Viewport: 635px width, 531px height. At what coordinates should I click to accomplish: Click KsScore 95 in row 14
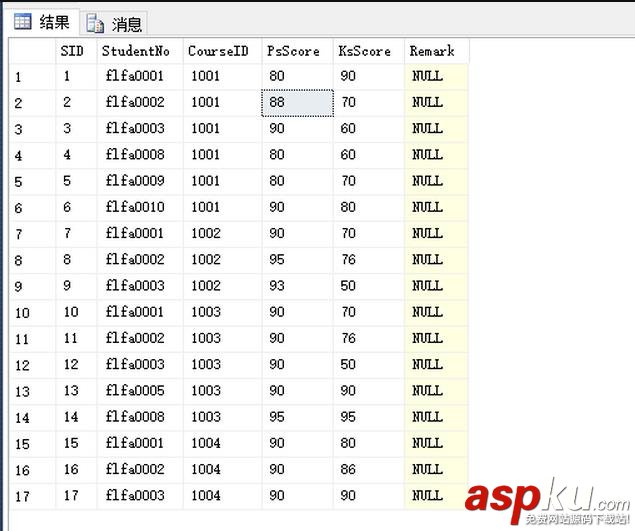pyautogui.click(x=369, y=417)
